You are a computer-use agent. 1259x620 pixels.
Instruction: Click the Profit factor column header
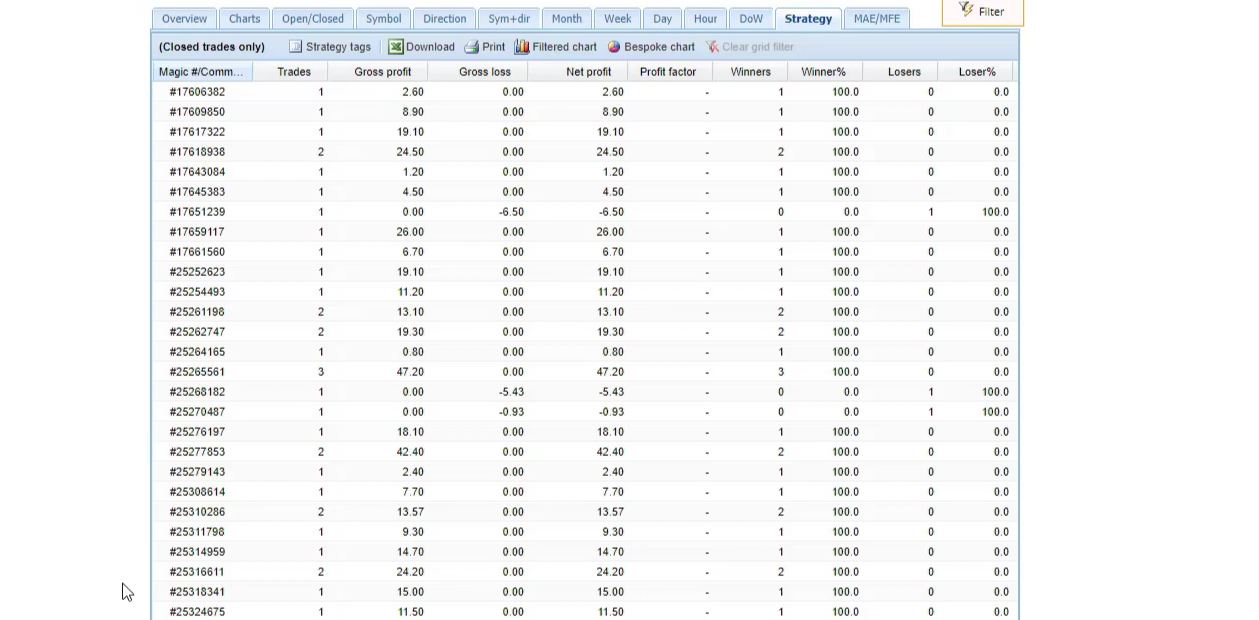click(667, 72)
